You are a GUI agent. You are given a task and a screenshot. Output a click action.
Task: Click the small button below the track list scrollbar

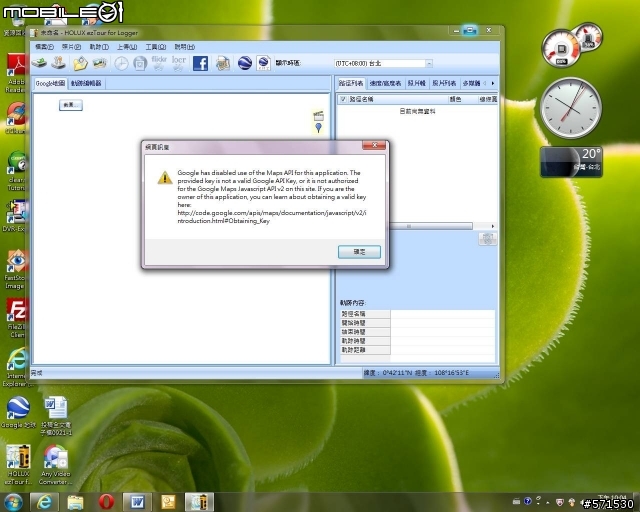(487, 238)
